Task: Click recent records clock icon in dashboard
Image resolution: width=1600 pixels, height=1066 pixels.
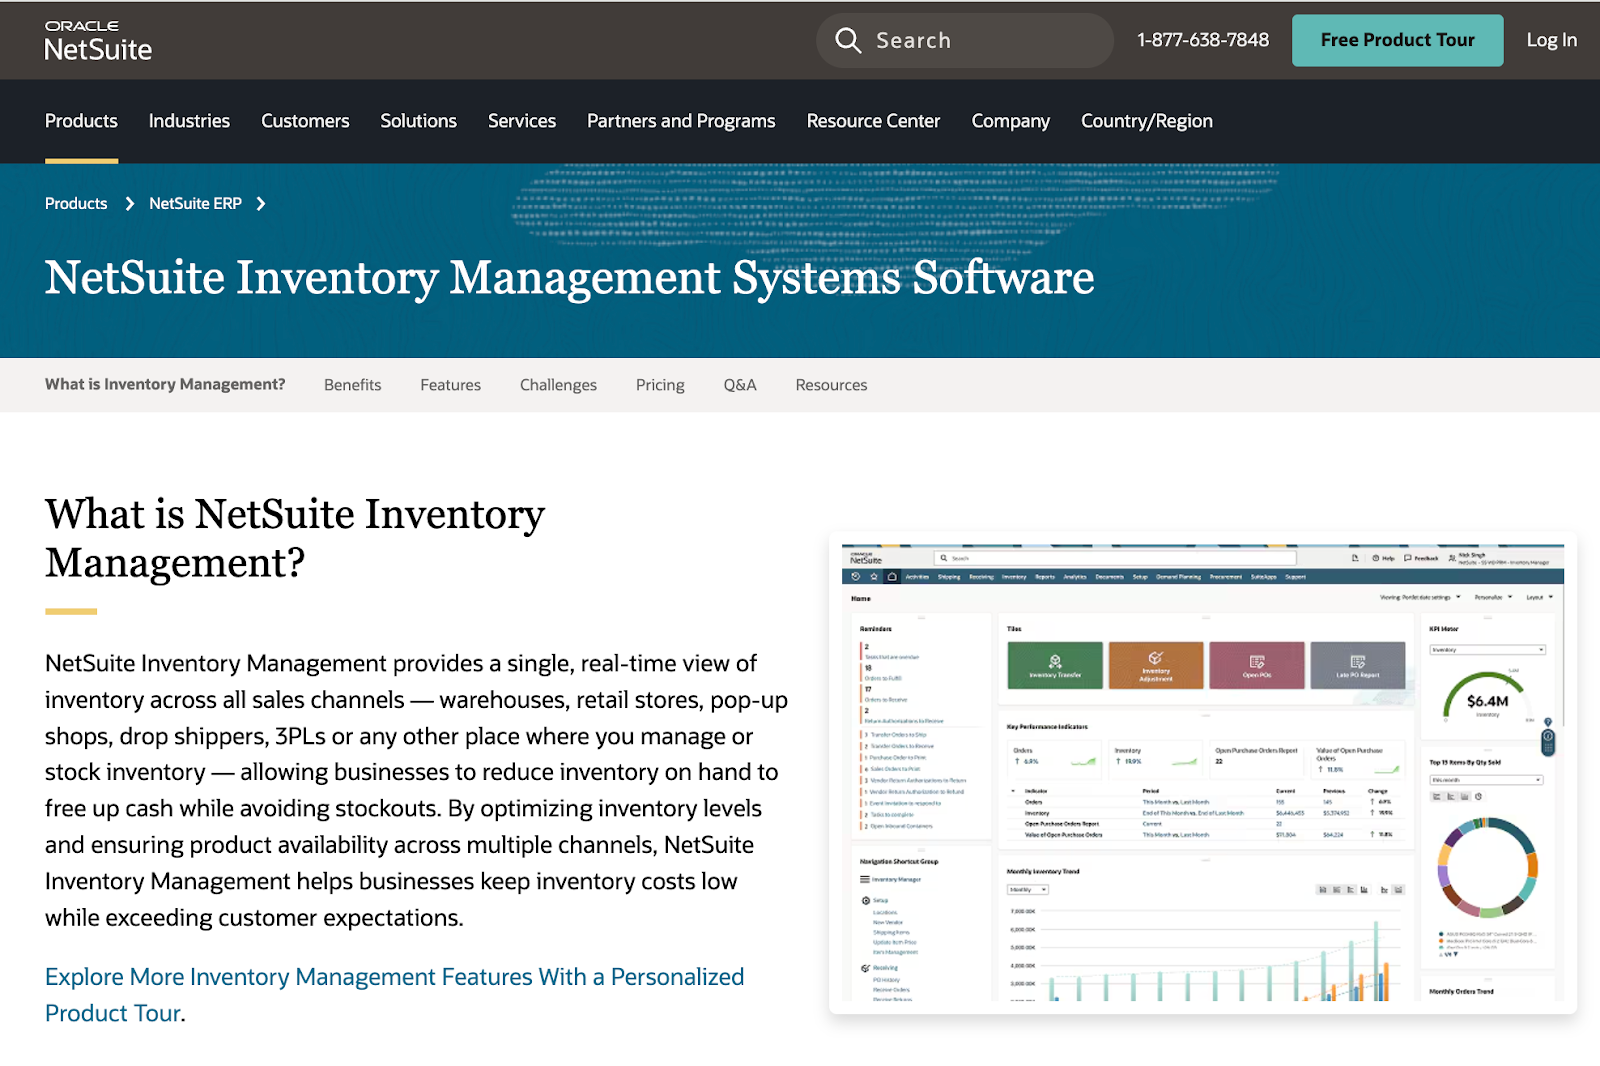Action: point(855,576)
